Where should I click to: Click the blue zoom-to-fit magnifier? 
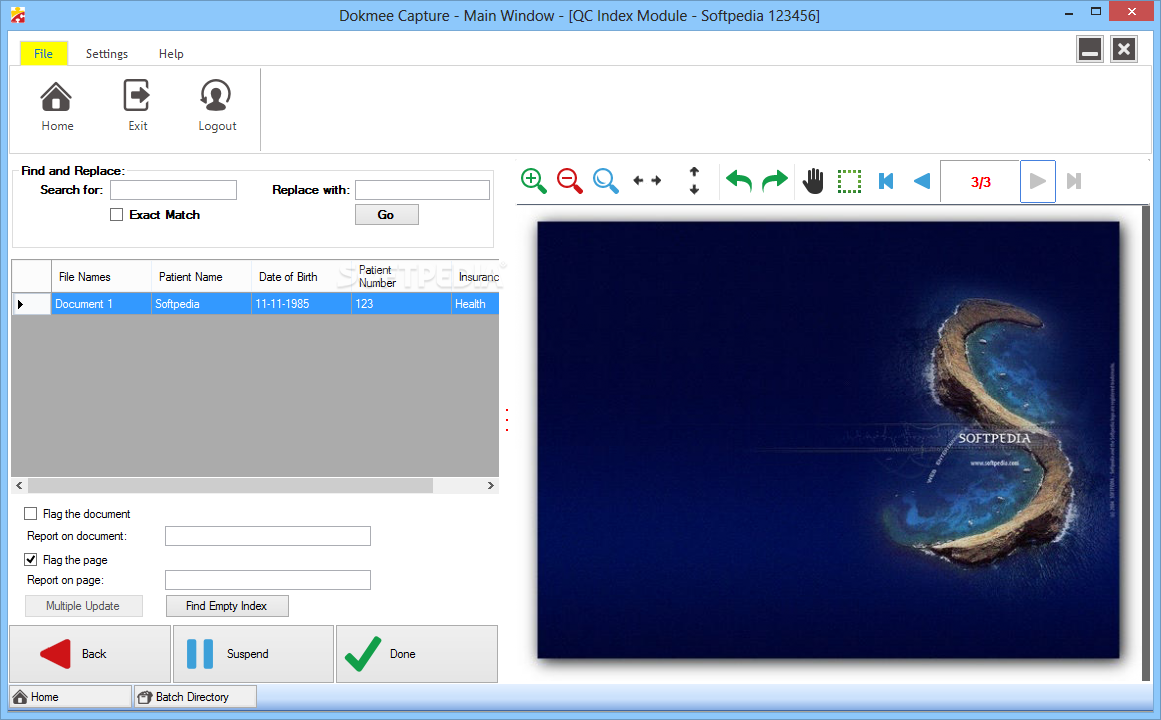[x=606, y=181]
